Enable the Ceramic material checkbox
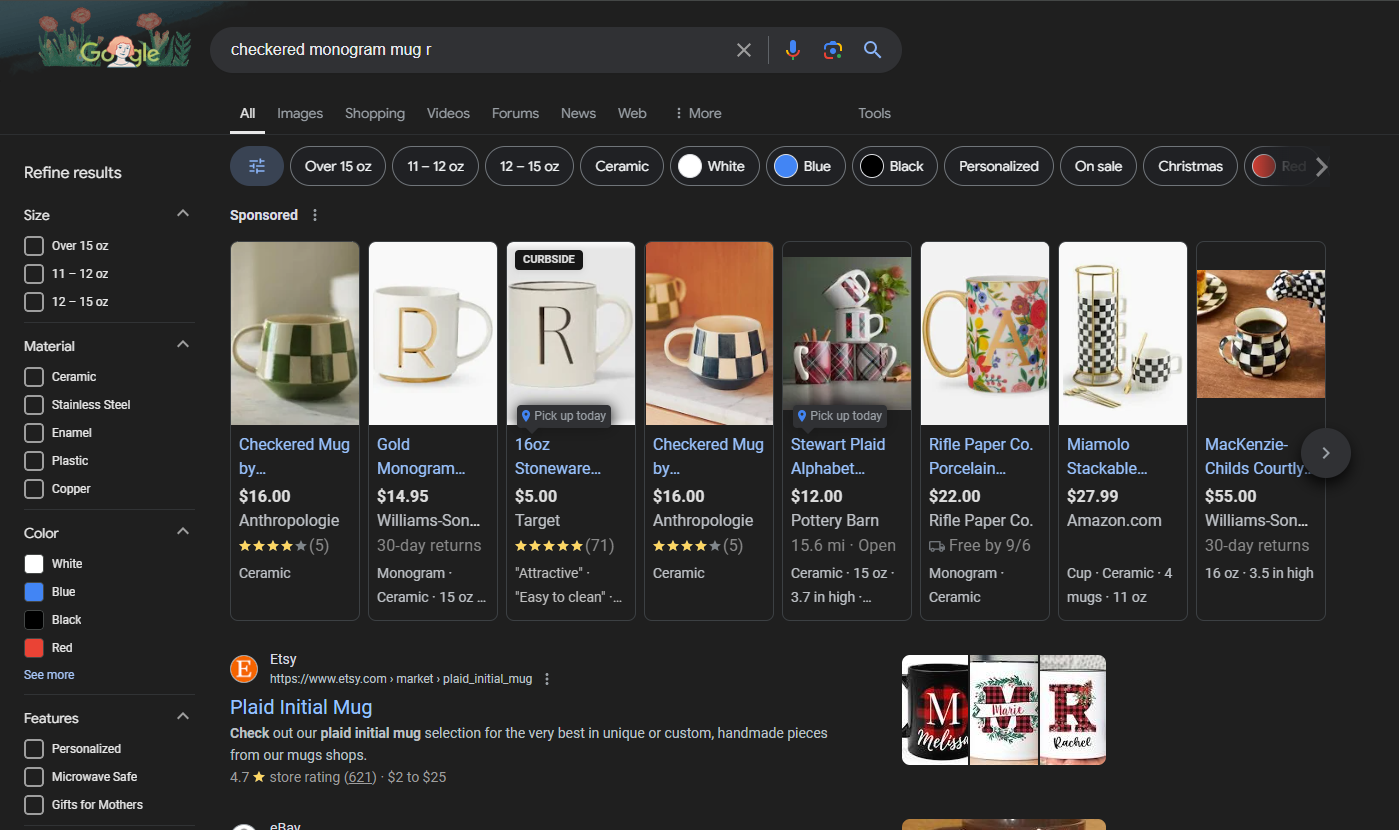The image size is (1399, 830). 34,377
